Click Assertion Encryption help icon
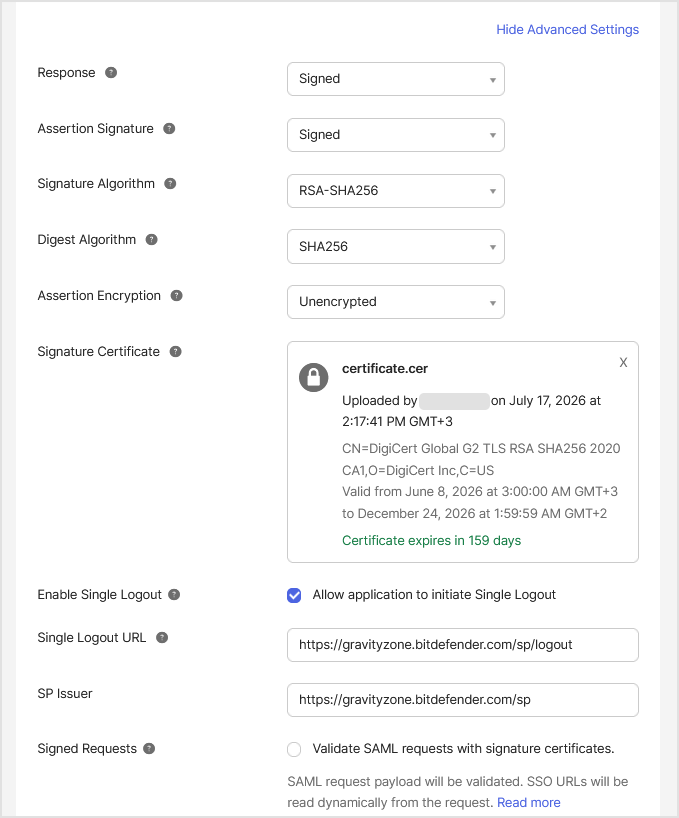 point(177,296)
